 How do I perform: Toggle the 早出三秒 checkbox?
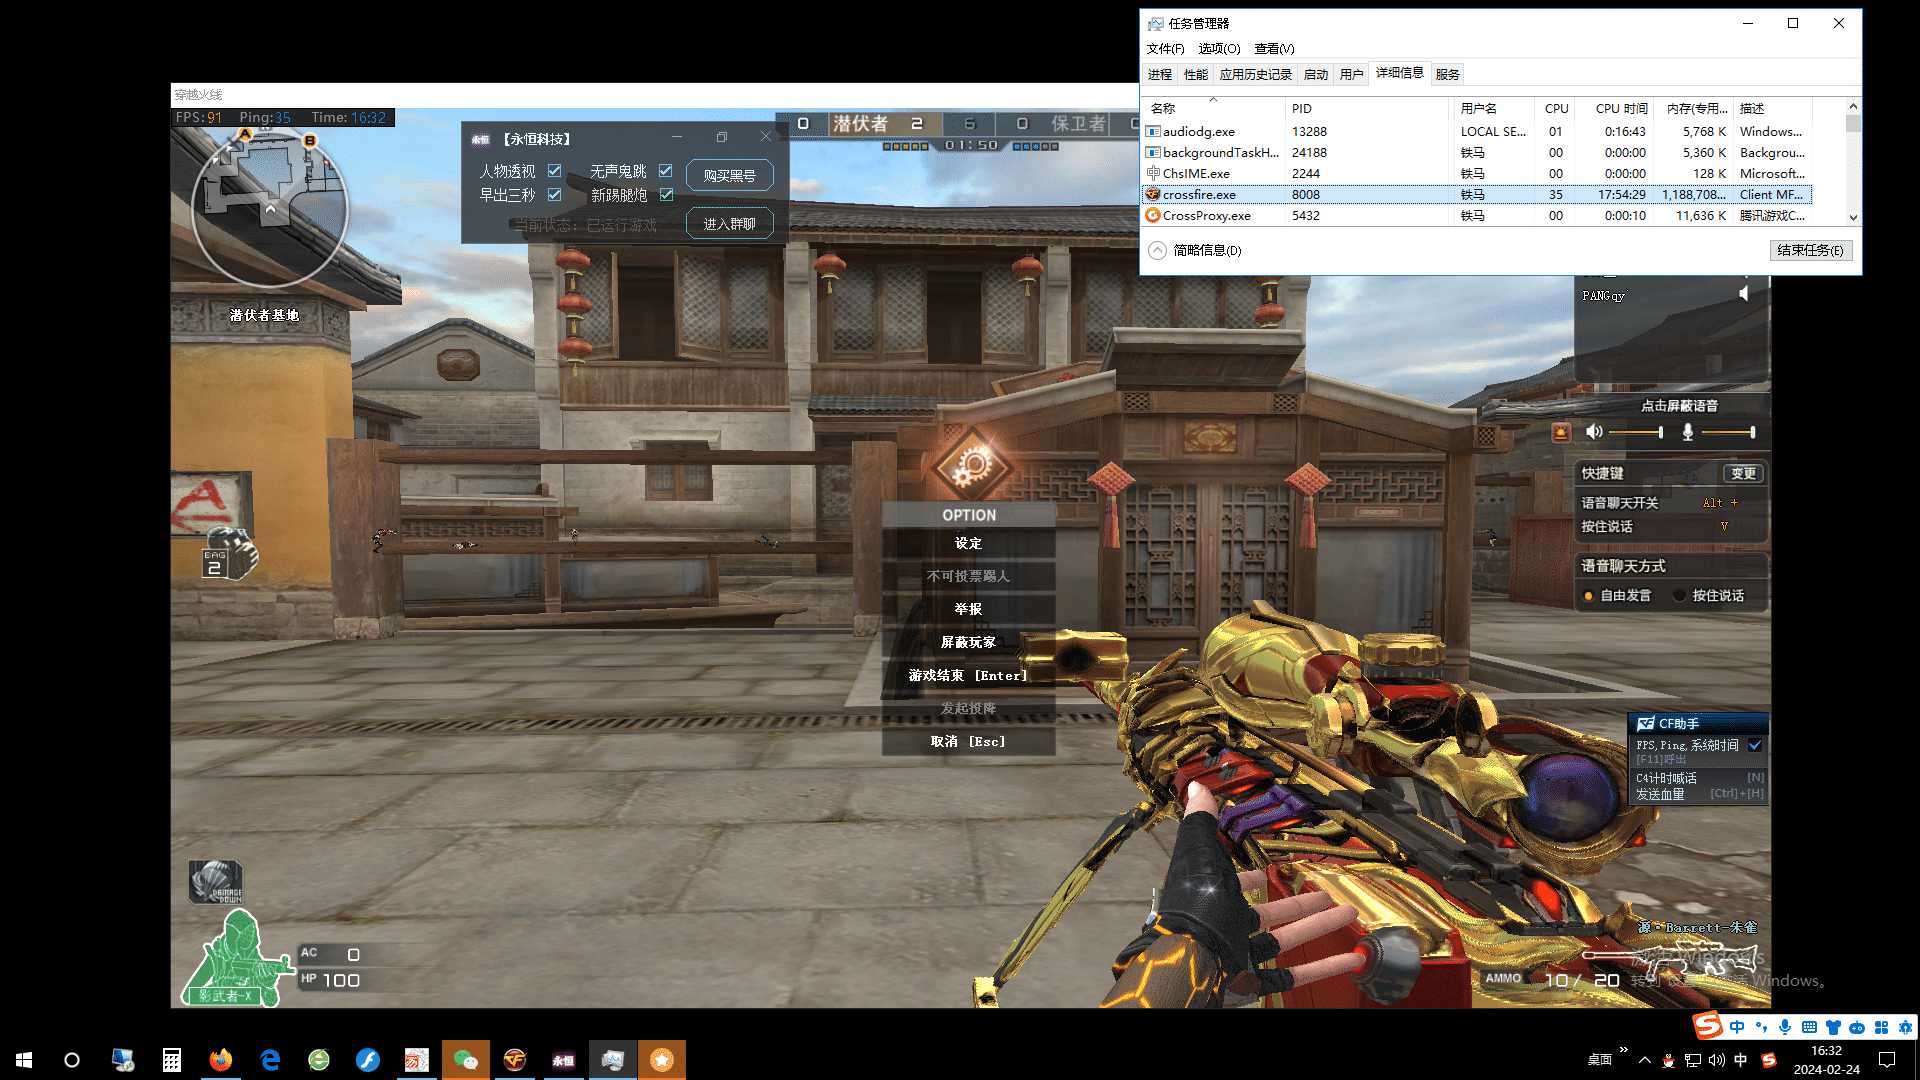(x=554, y=195)
